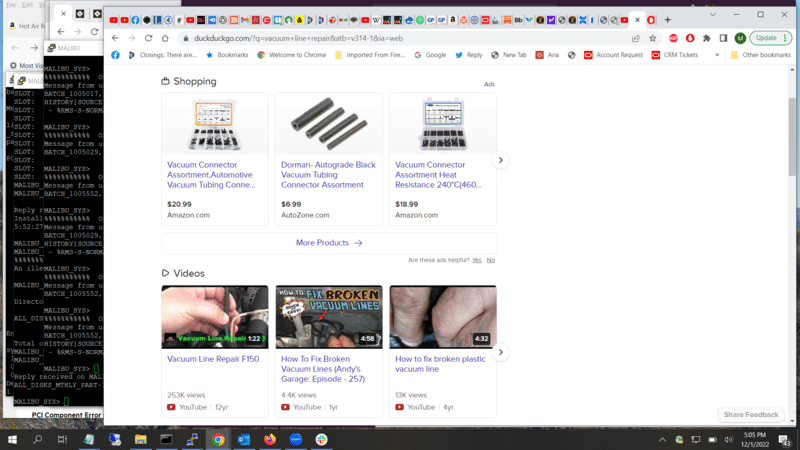800x450 pixels.
Task: Open the Outlook taskbar icon
Action: tap(244, 439)
